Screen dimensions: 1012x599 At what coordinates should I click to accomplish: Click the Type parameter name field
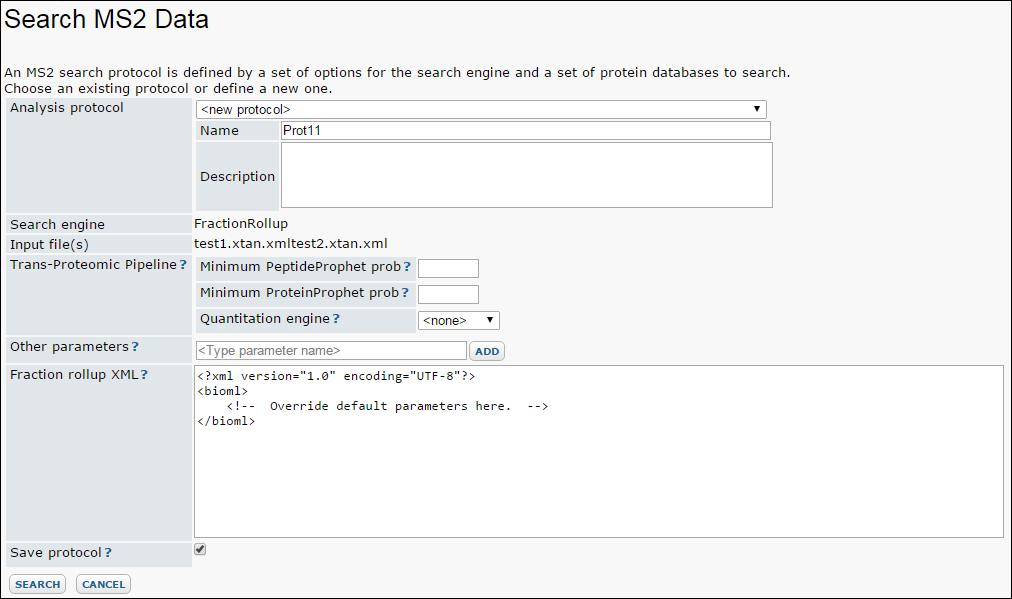click(331, 350)
